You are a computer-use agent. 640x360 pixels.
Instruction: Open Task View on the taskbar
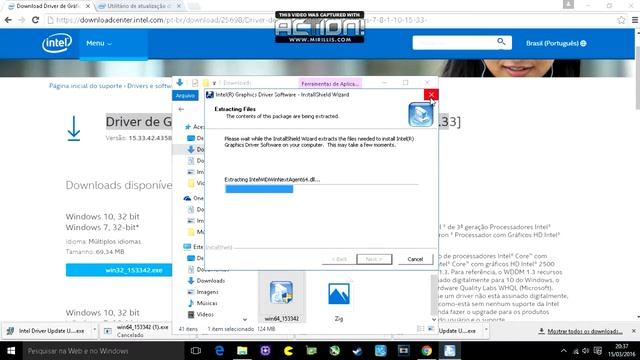196,351
